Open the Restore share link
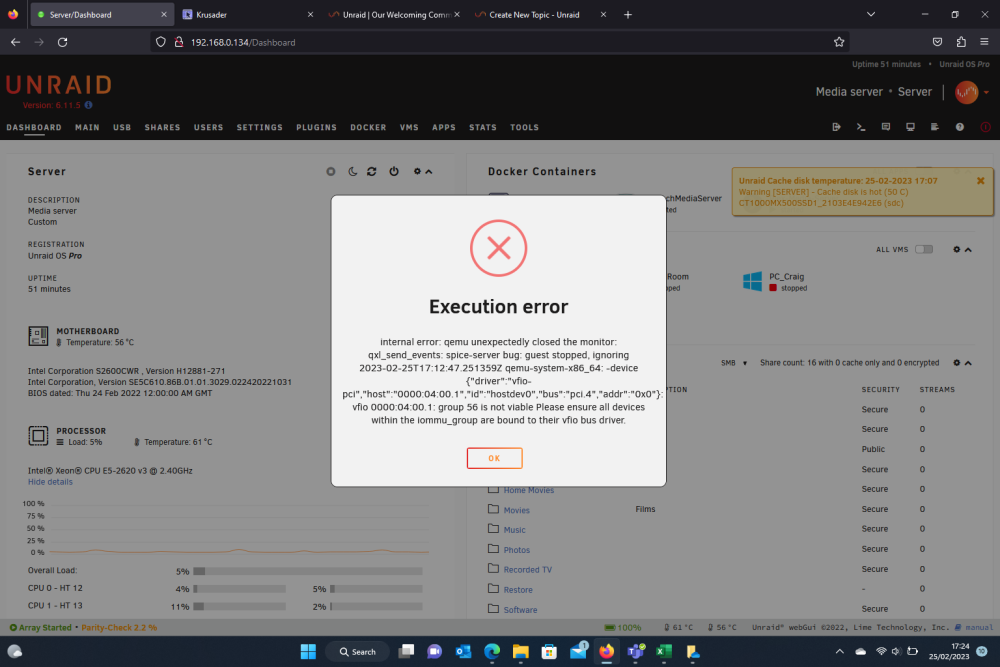This screenshot has width=1000, height=667. click(518, 590)
